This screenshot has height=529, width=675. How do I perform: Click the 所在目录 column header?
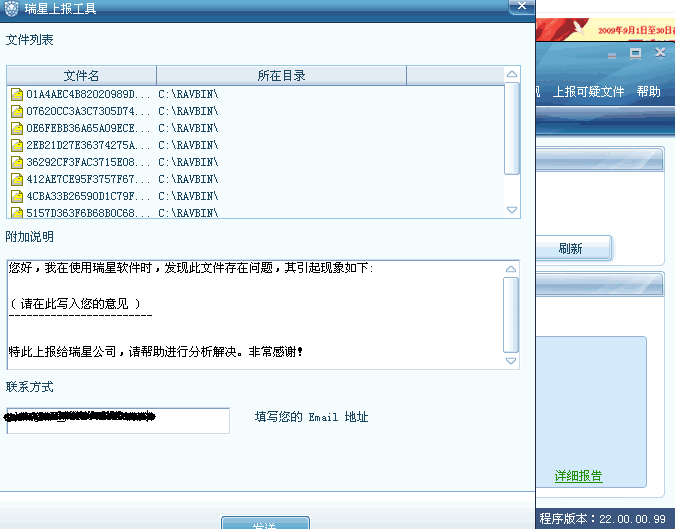[x=282, y=76]
